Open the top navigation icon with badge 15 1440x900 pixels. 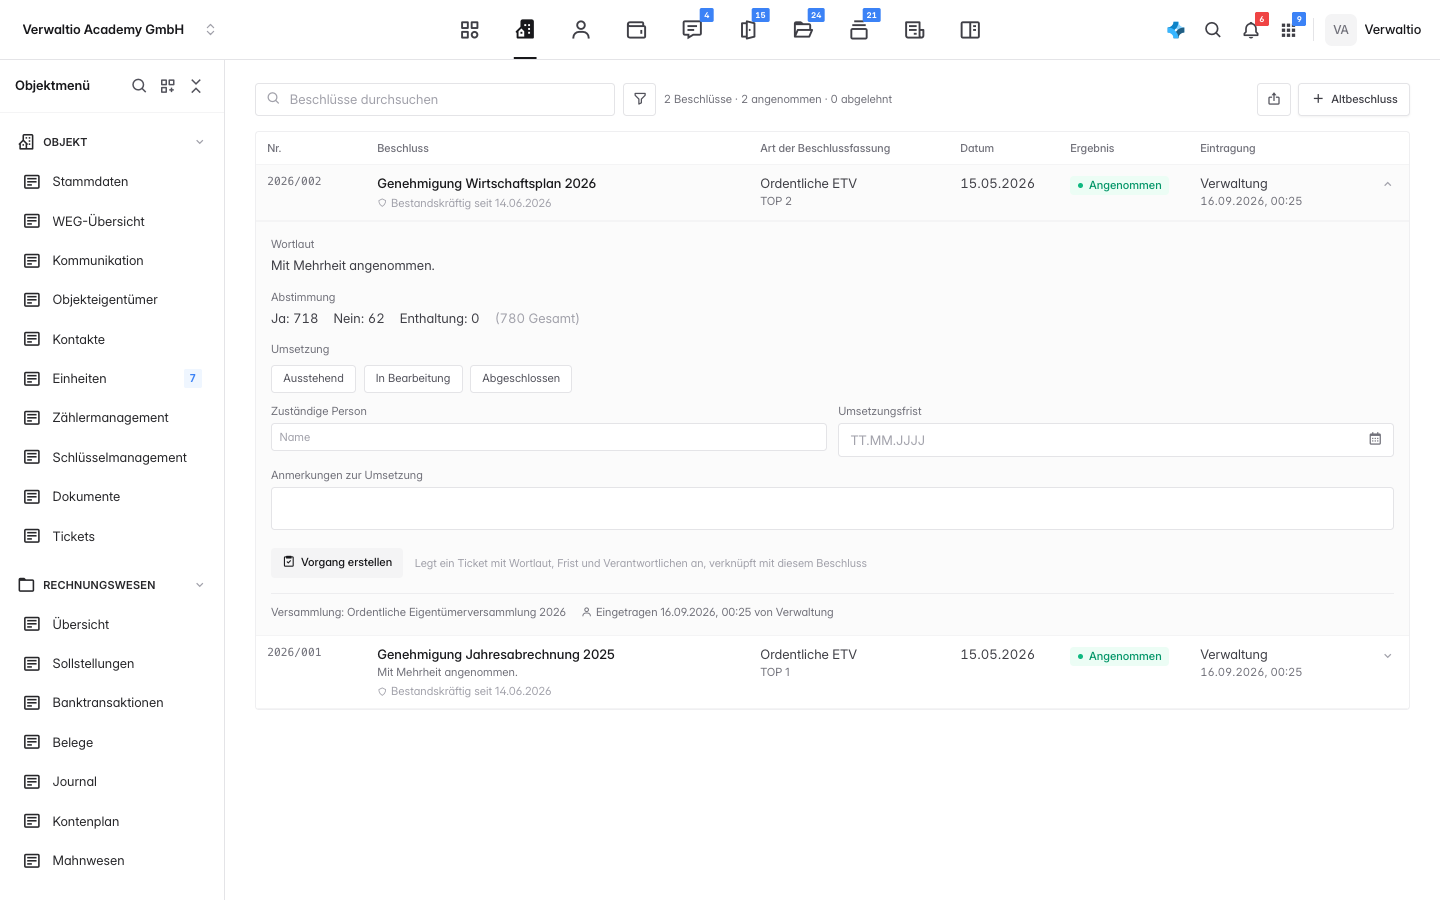748,30
